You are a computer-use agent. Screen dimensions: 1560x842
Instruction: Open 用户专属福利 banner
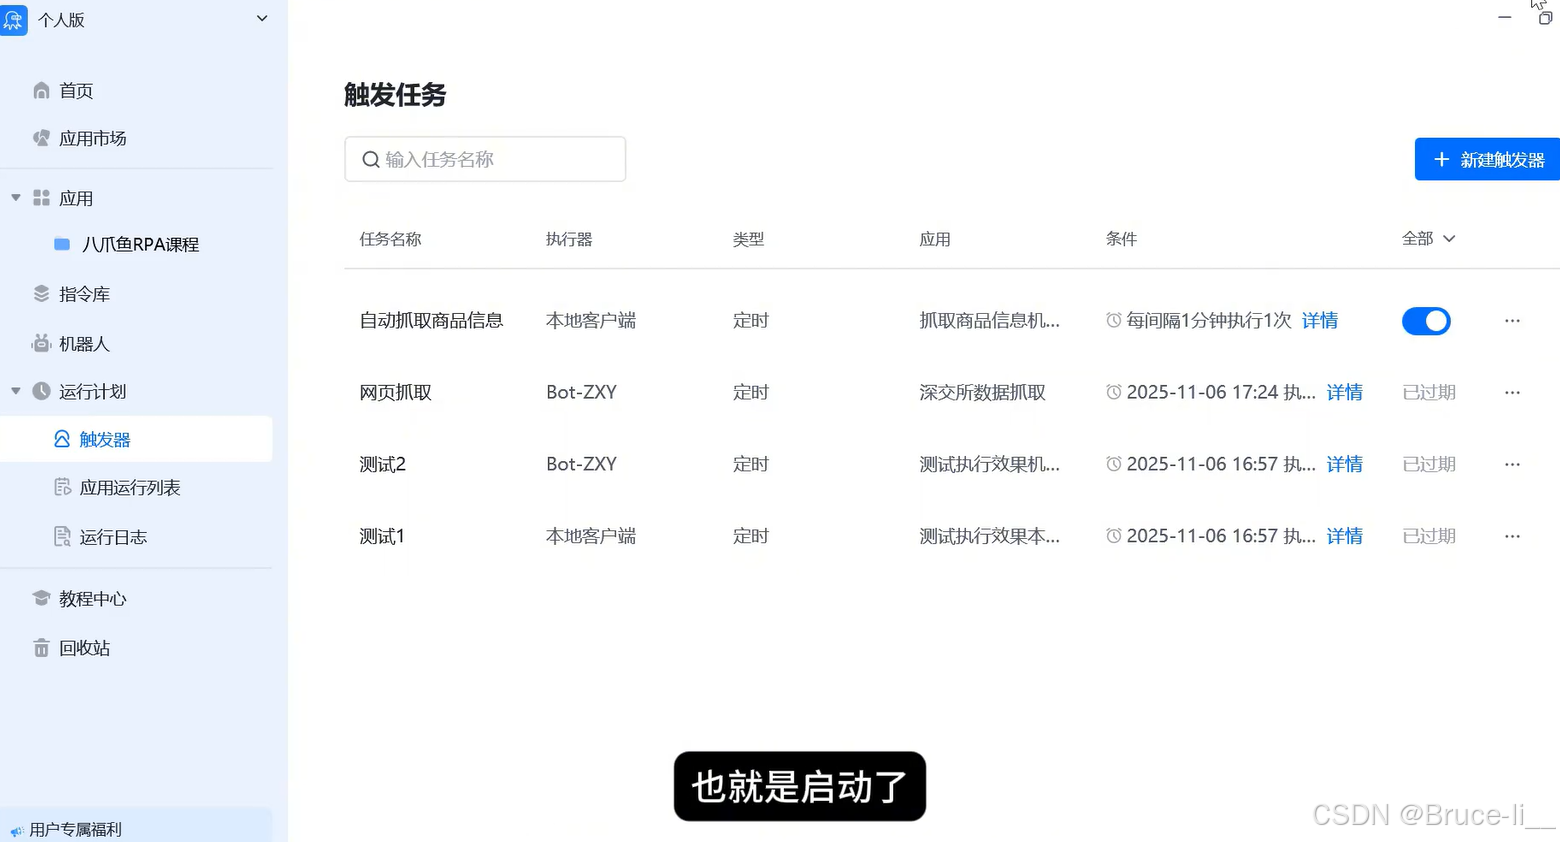point(136,826)
